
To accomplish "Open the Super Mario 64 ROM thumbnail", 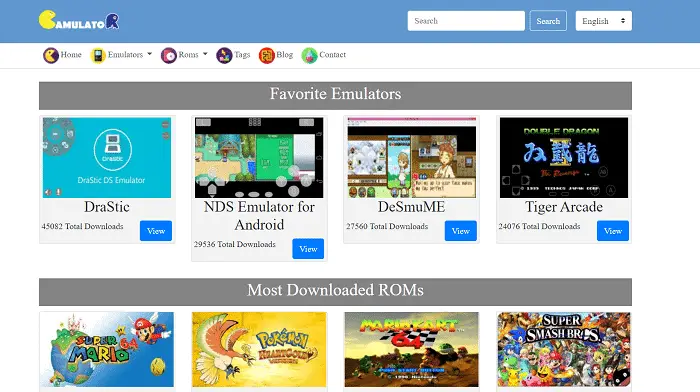I will [x=107, y=350].
